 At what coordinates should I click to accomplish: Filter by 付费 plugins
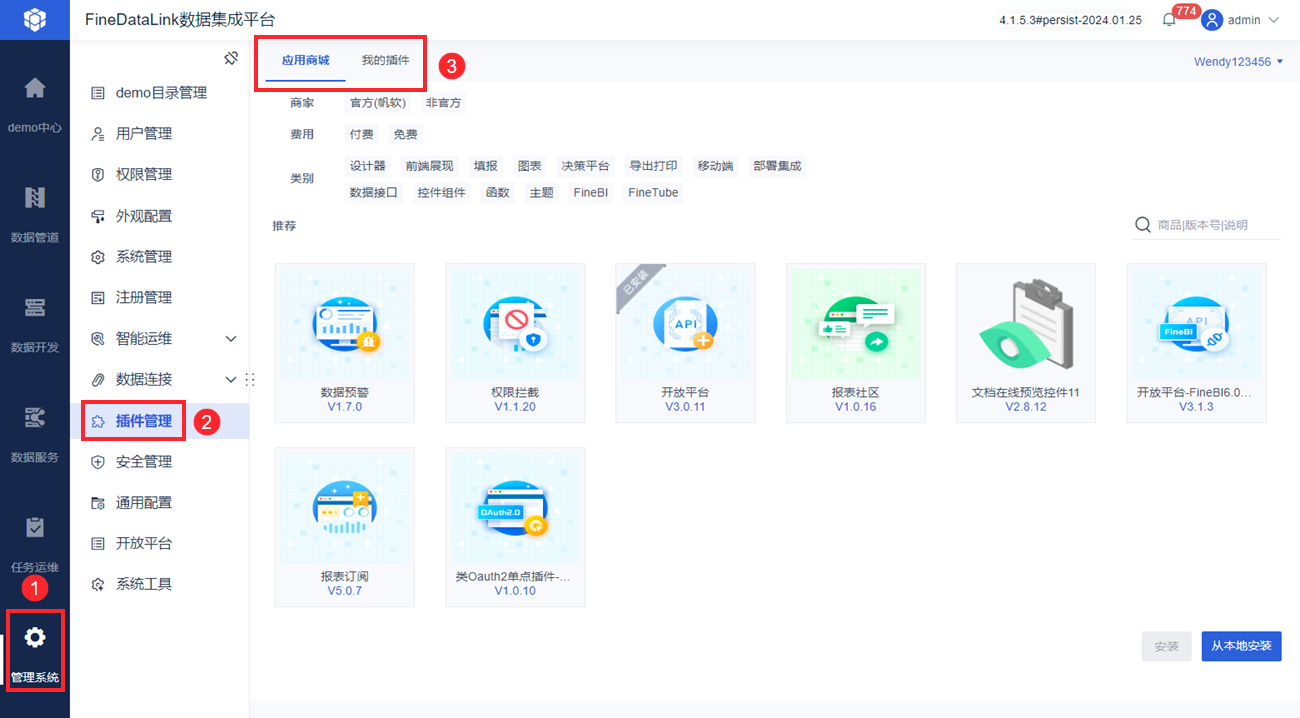[x=361, y=134]
